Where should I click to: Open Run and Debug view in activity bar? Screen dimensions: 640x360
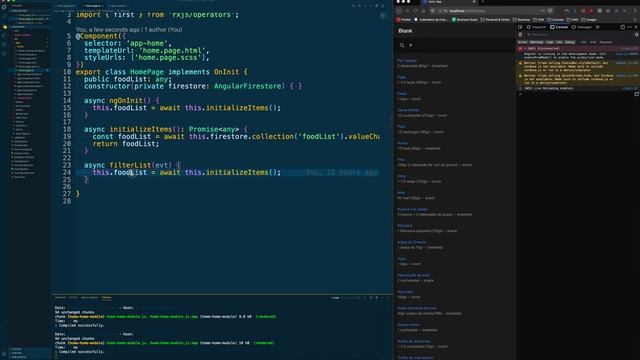pyautogui.click(x=4, y=36)
